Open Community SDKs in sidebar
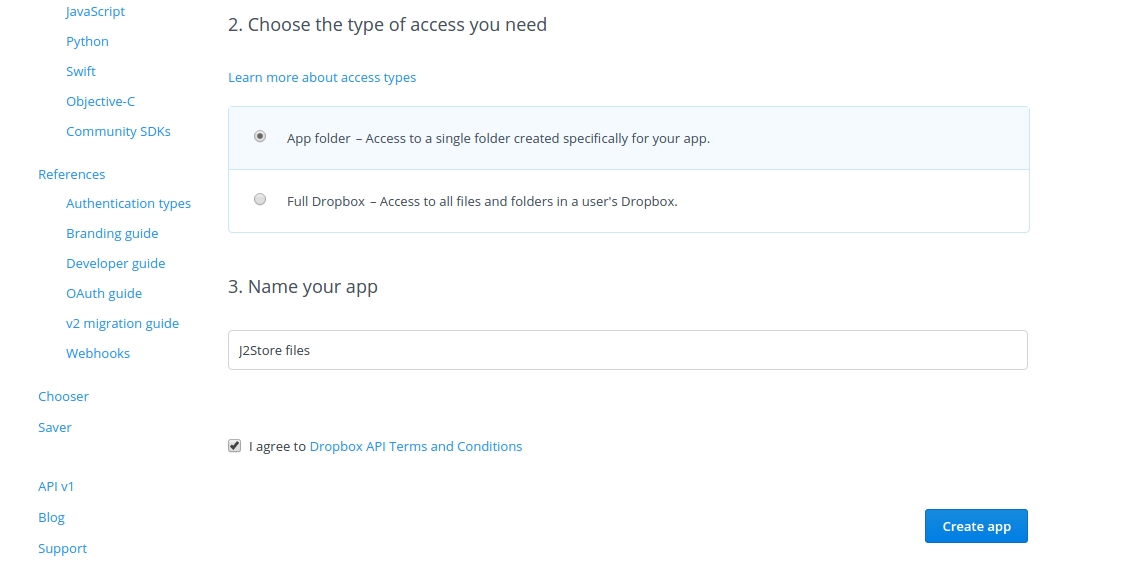 coord(118,131)
